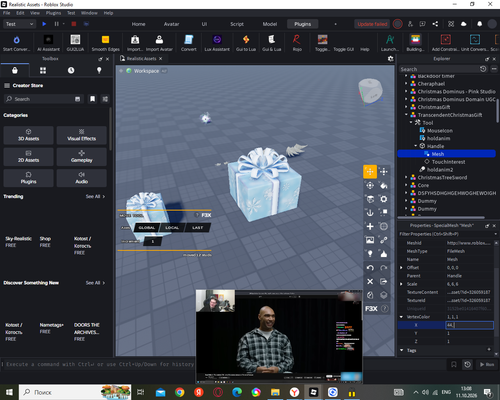
Task: Click the Play test button
Action: (x=44, y=24)
